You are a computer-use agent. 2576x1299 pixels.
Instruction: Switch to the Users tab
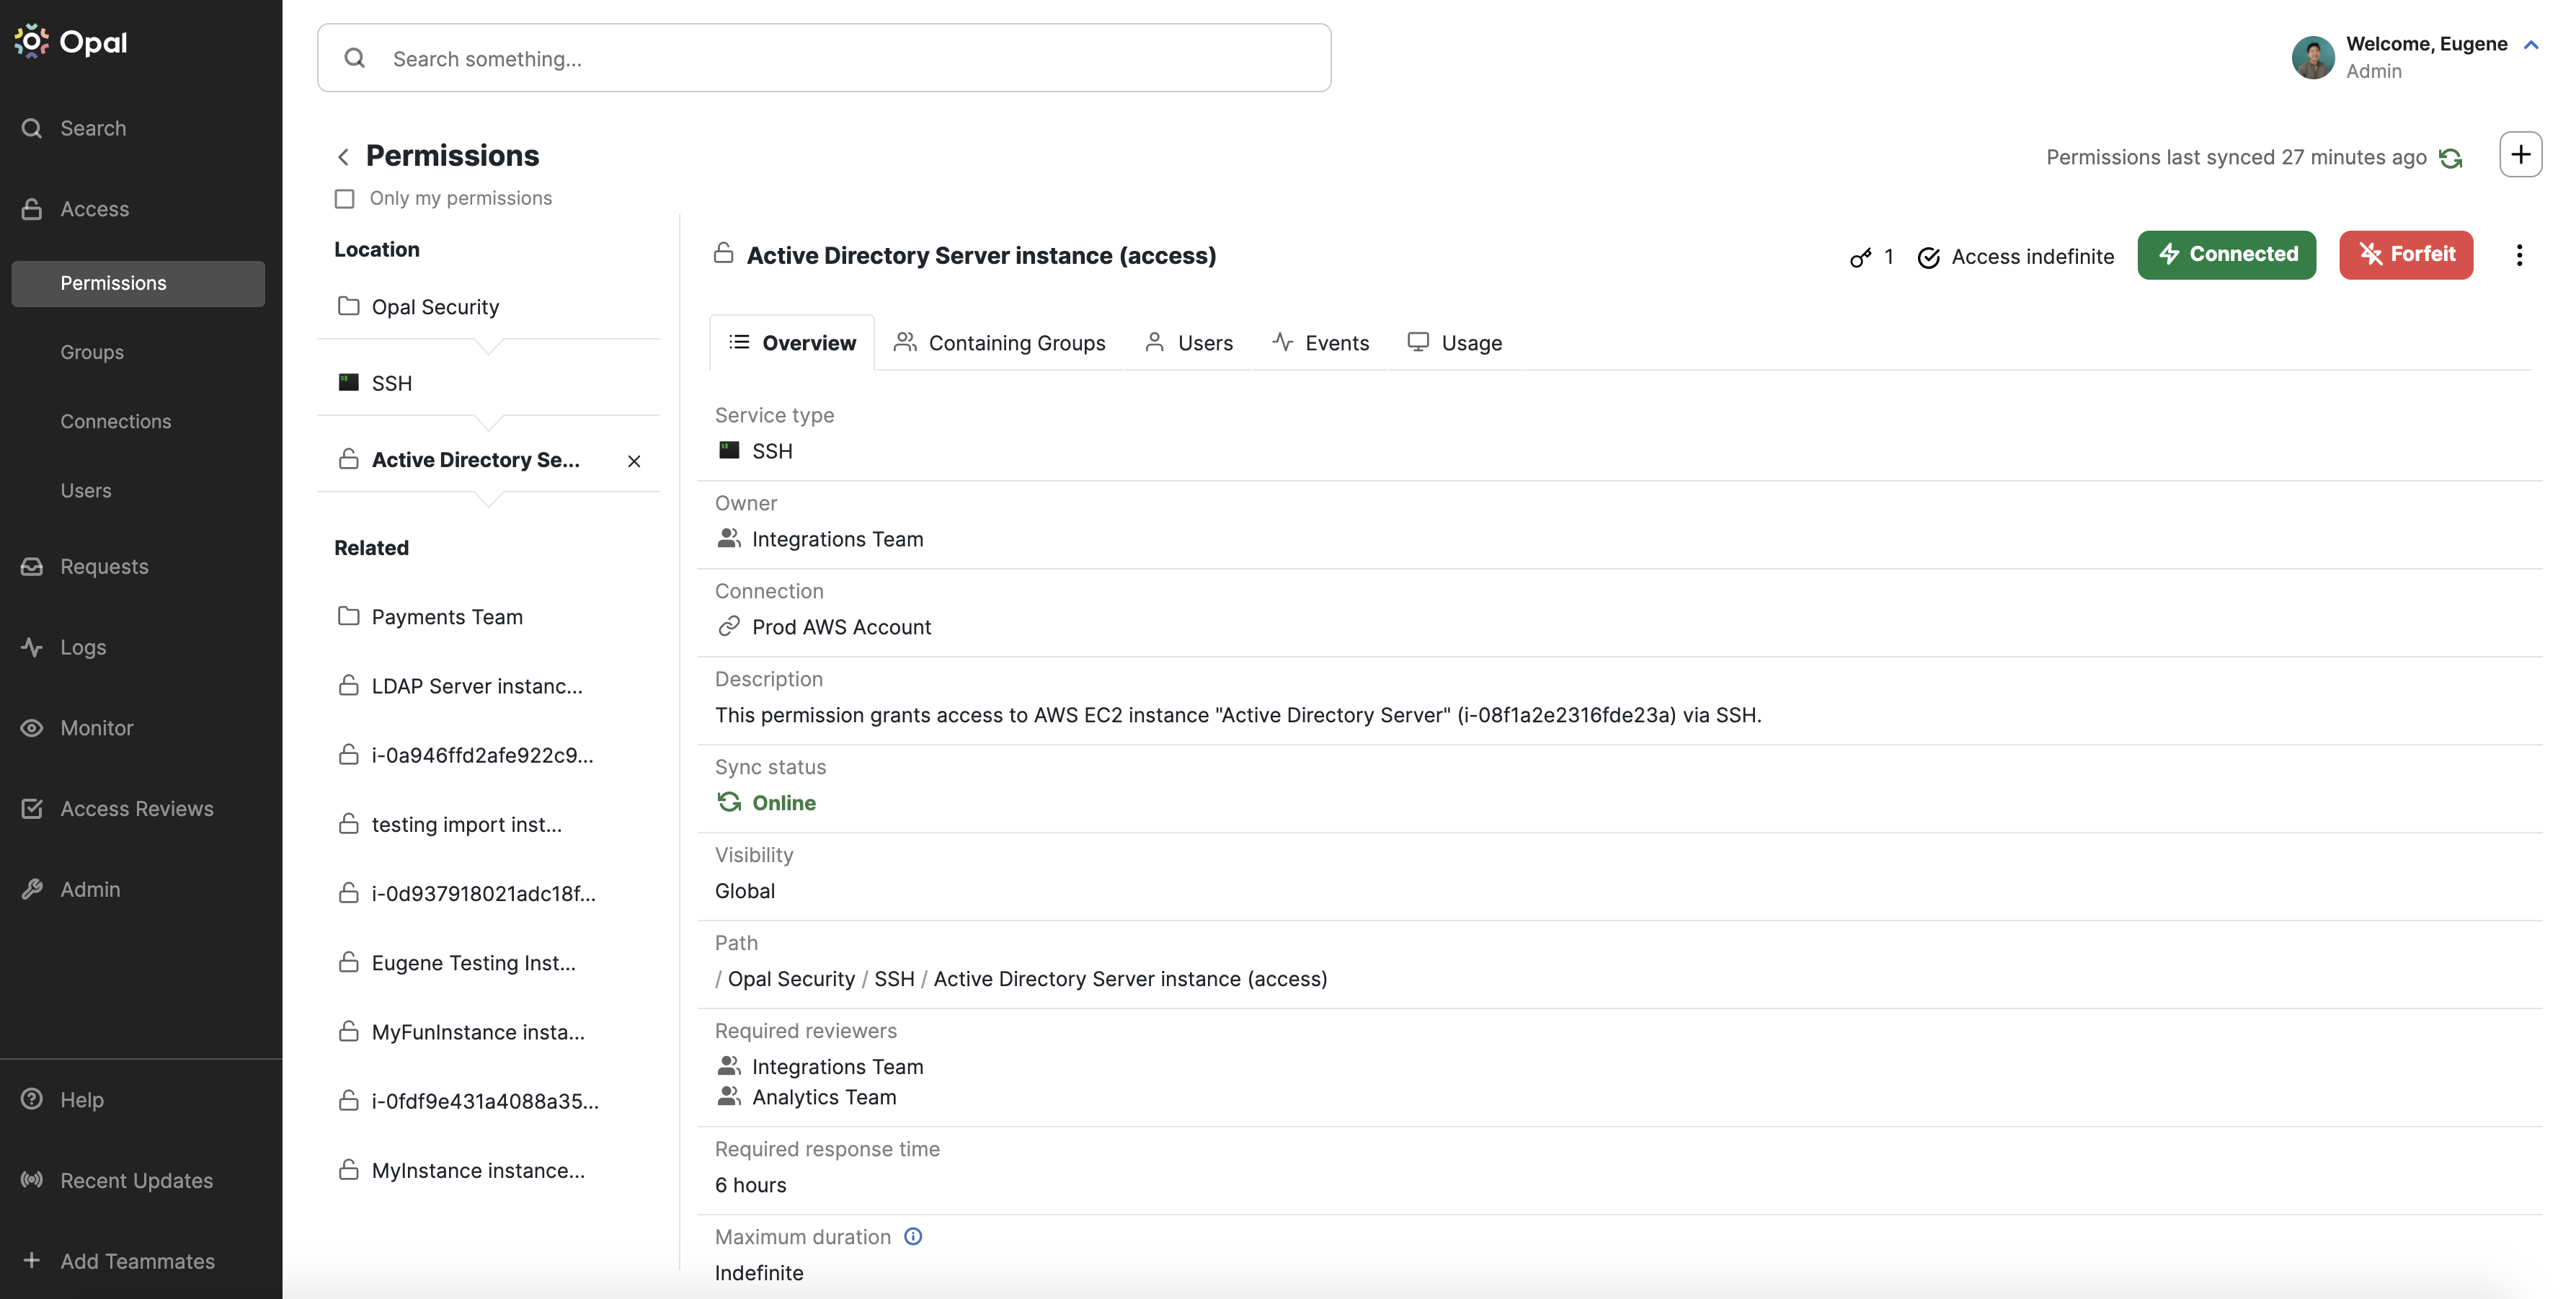1188,343
